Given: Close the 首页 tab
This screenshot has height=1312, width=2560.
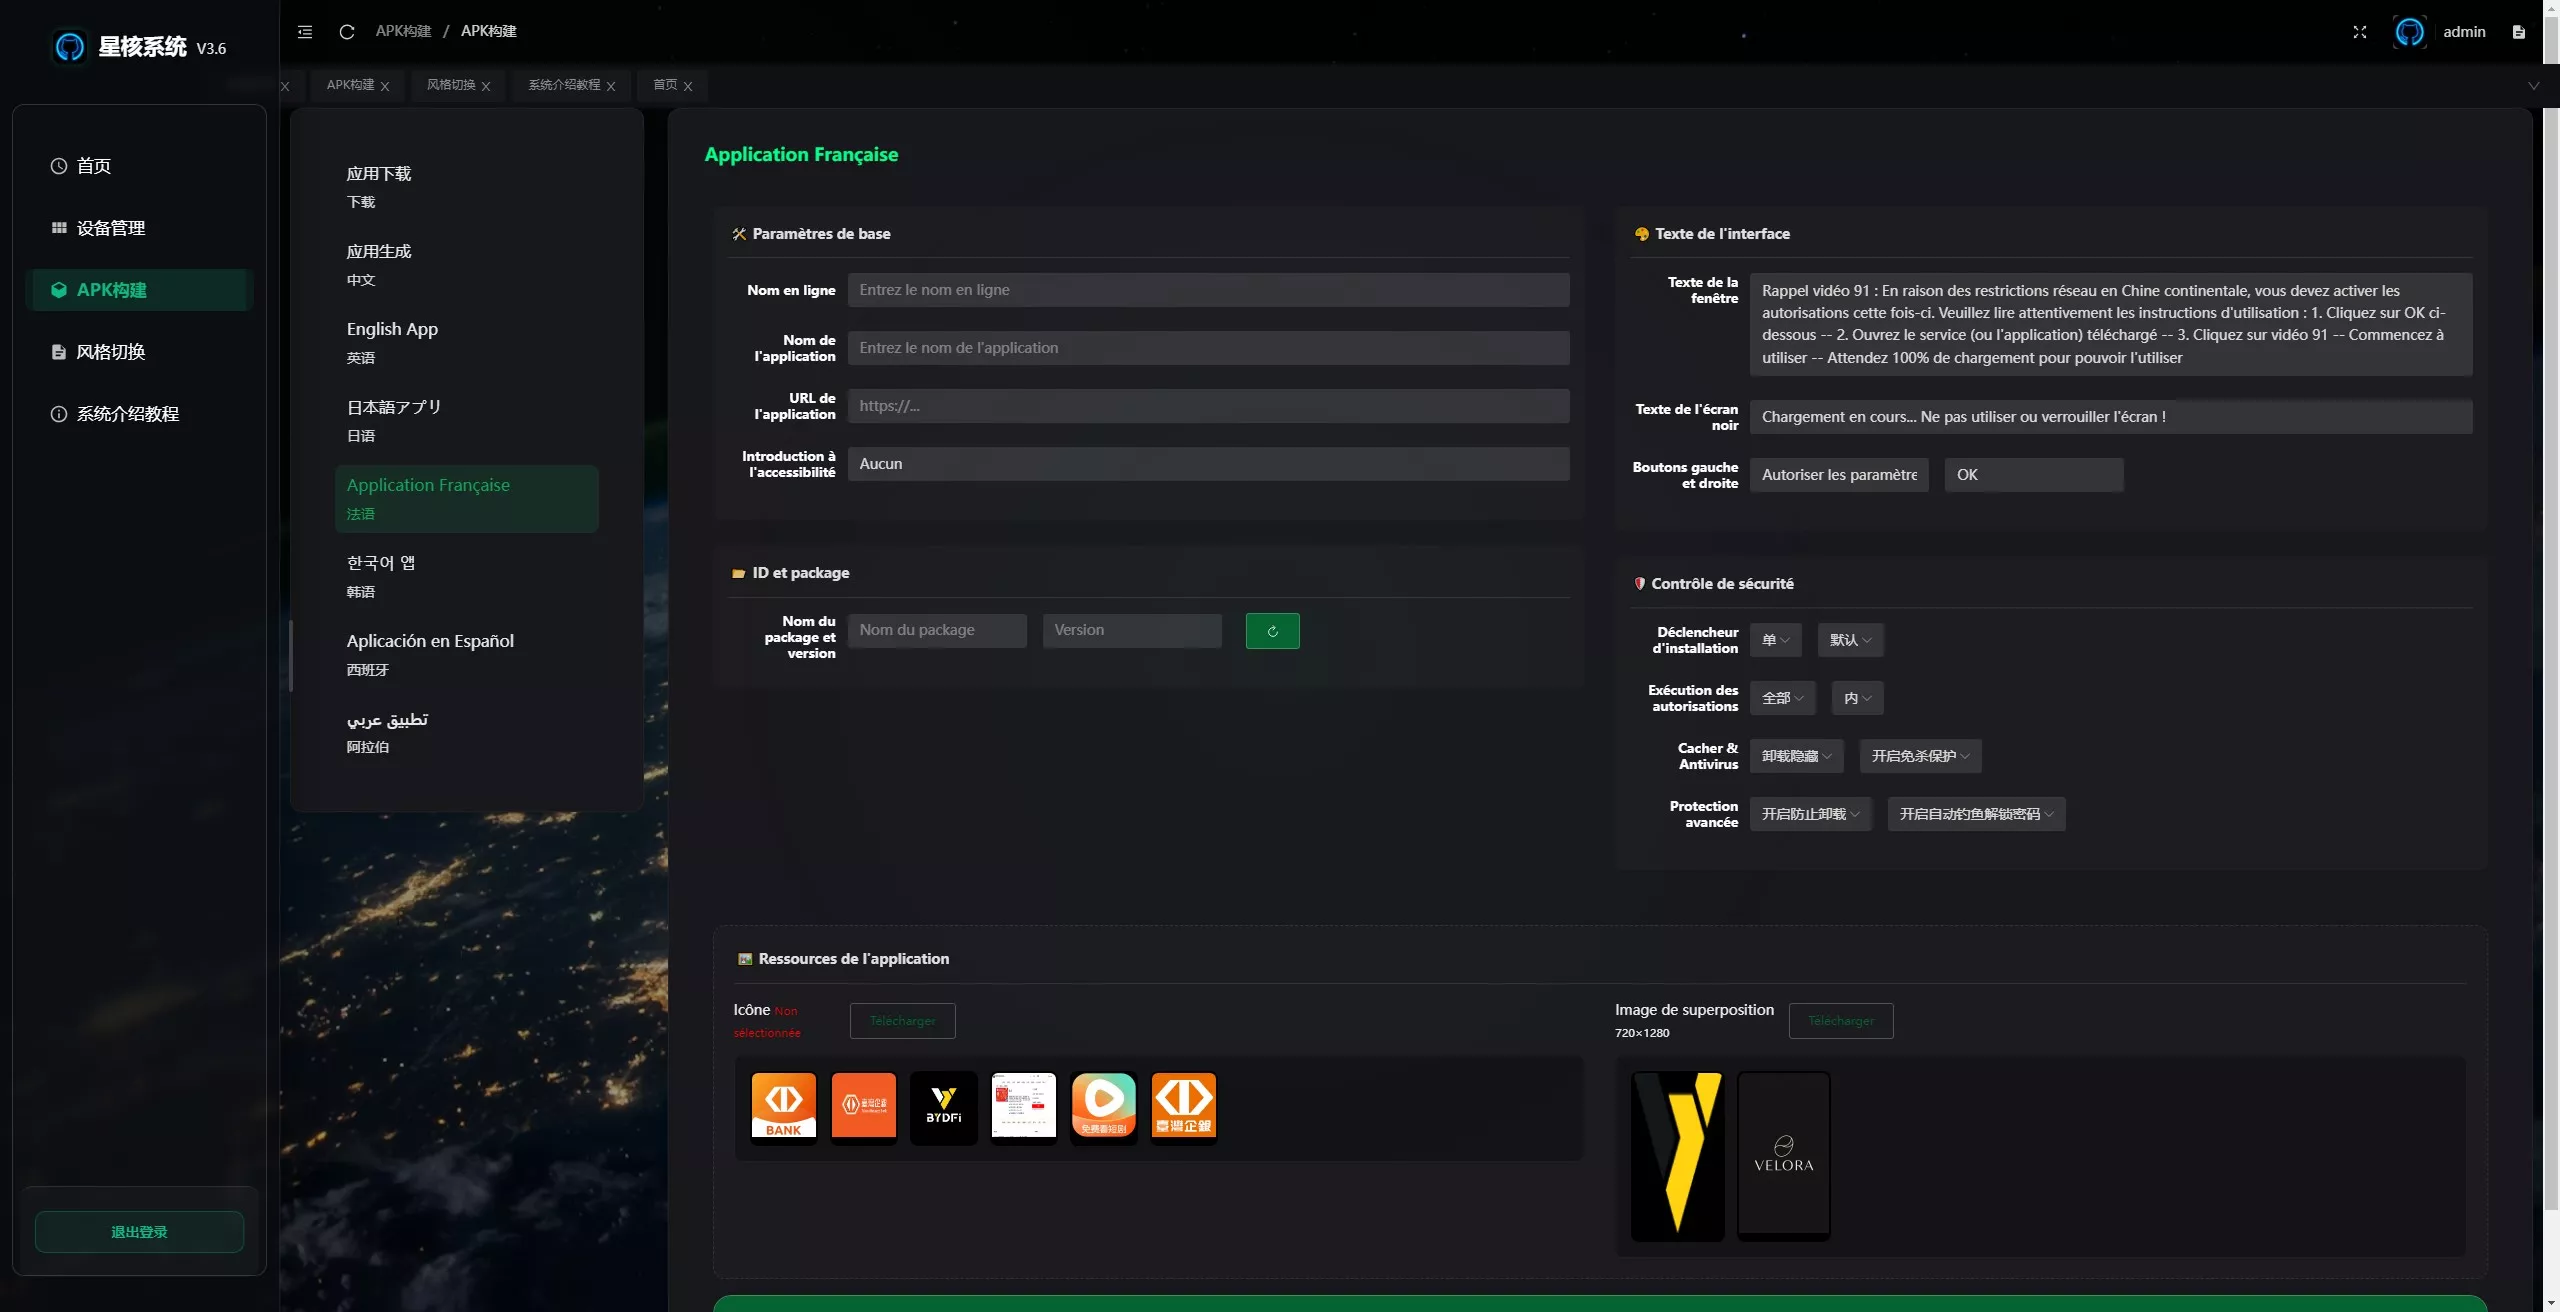Looking at the screenshot, I should [x=688, y=86].
